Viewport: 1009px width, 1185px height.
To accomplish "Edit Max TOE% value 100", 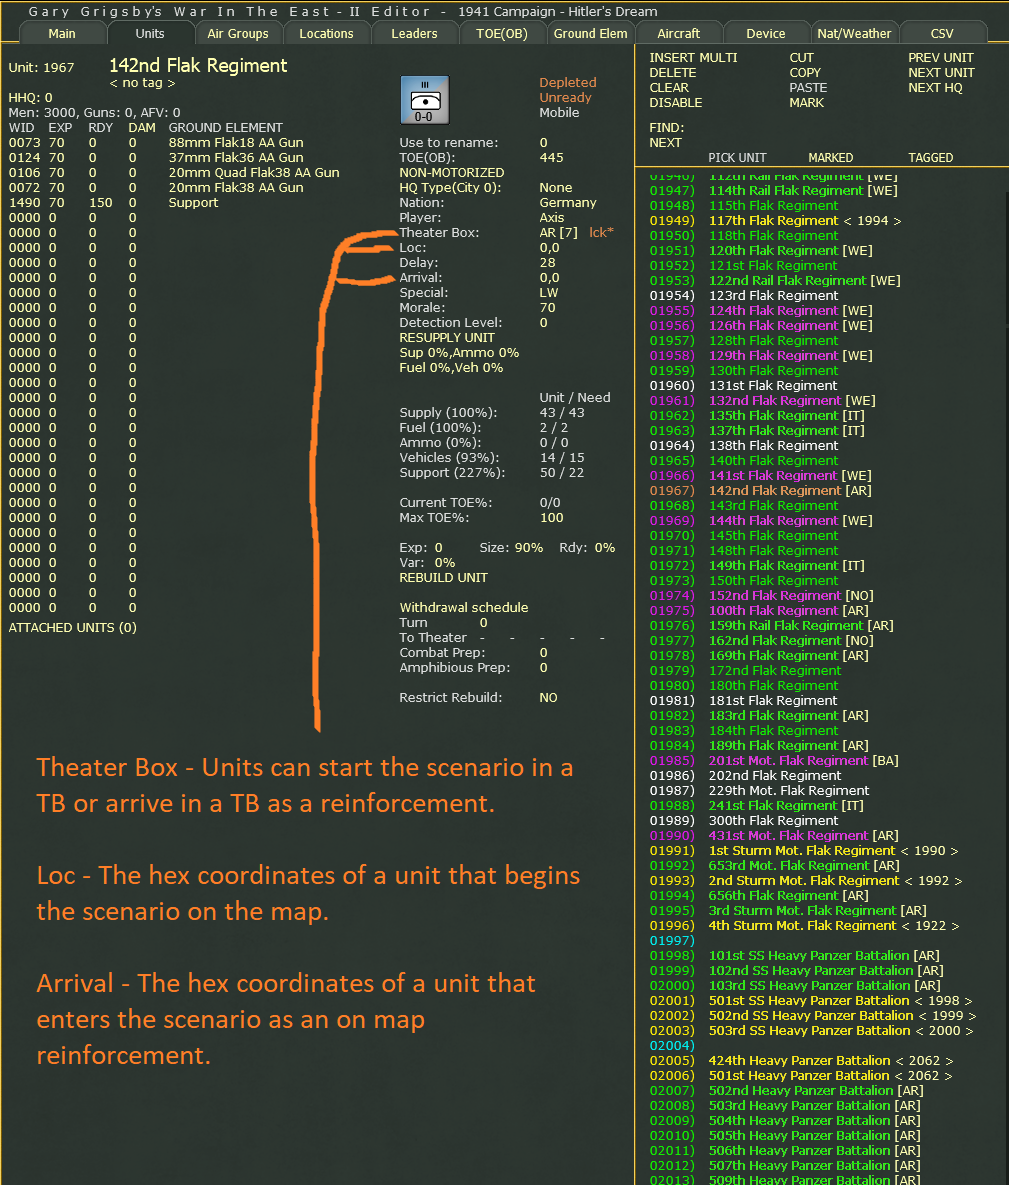I will point(551,518).
